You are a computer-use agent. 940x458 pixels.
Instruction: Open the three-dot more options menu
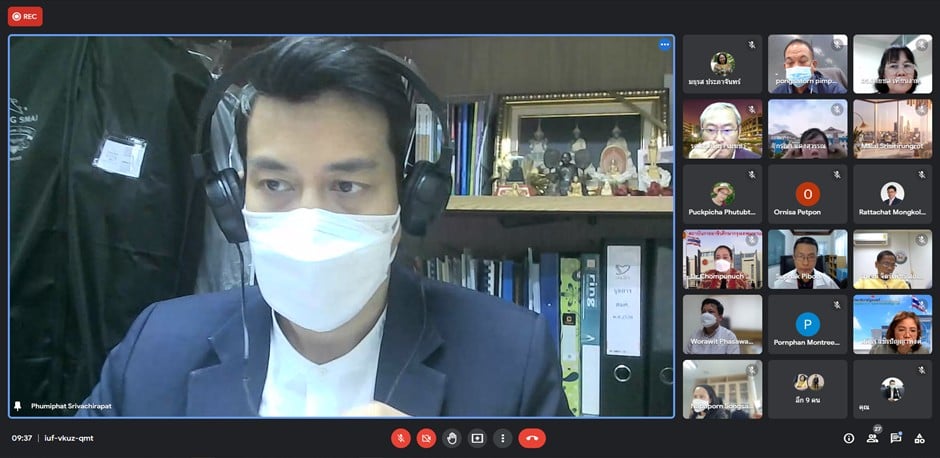tap(502, 438)
